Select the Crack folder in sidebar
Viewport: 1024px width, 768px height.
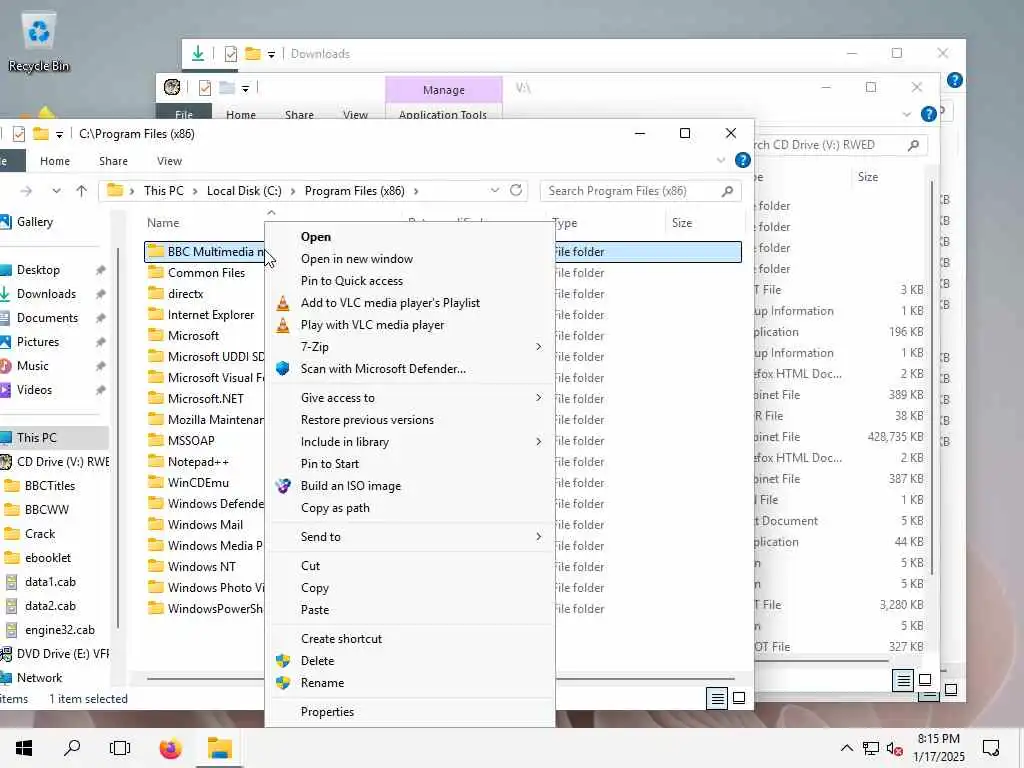click(x=39, y=534)
